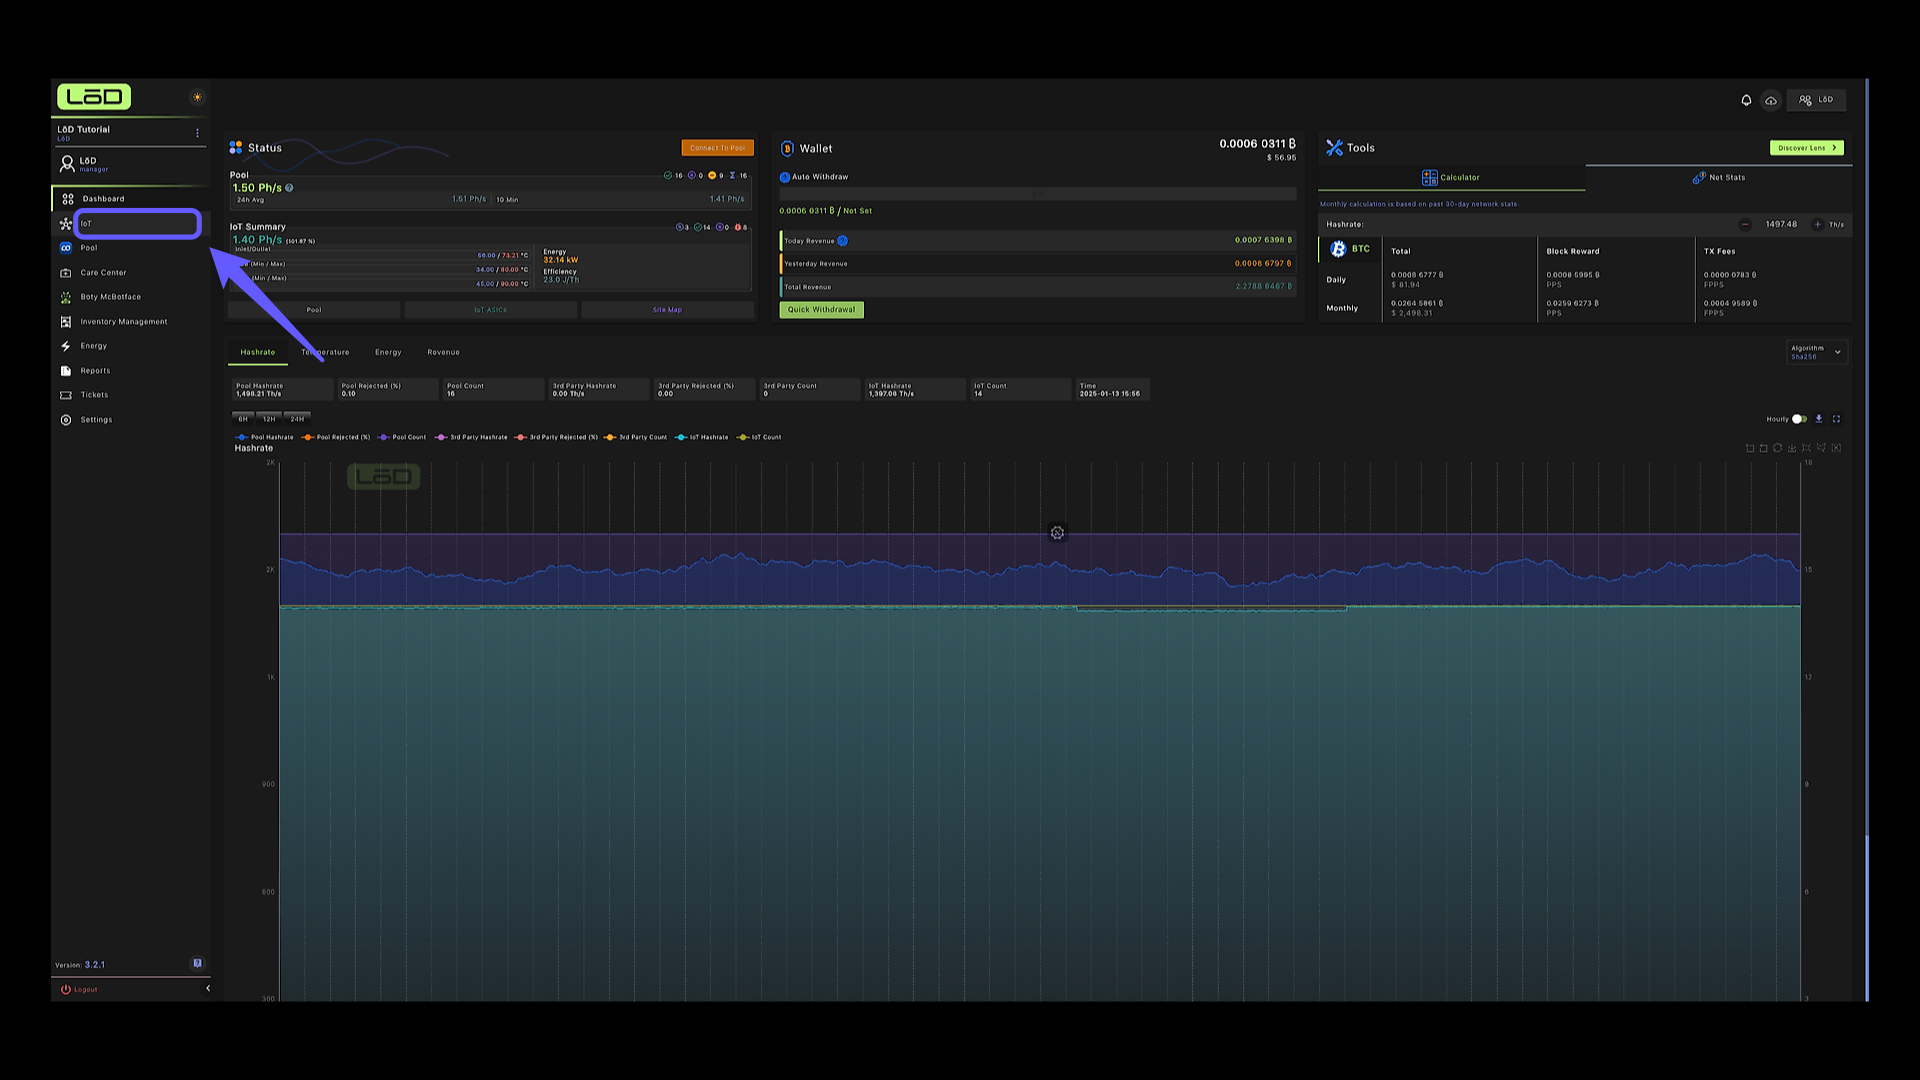Toggle the Hourly switch
Screen dimensions: 1920x1080
click(x=1799, y=420)
